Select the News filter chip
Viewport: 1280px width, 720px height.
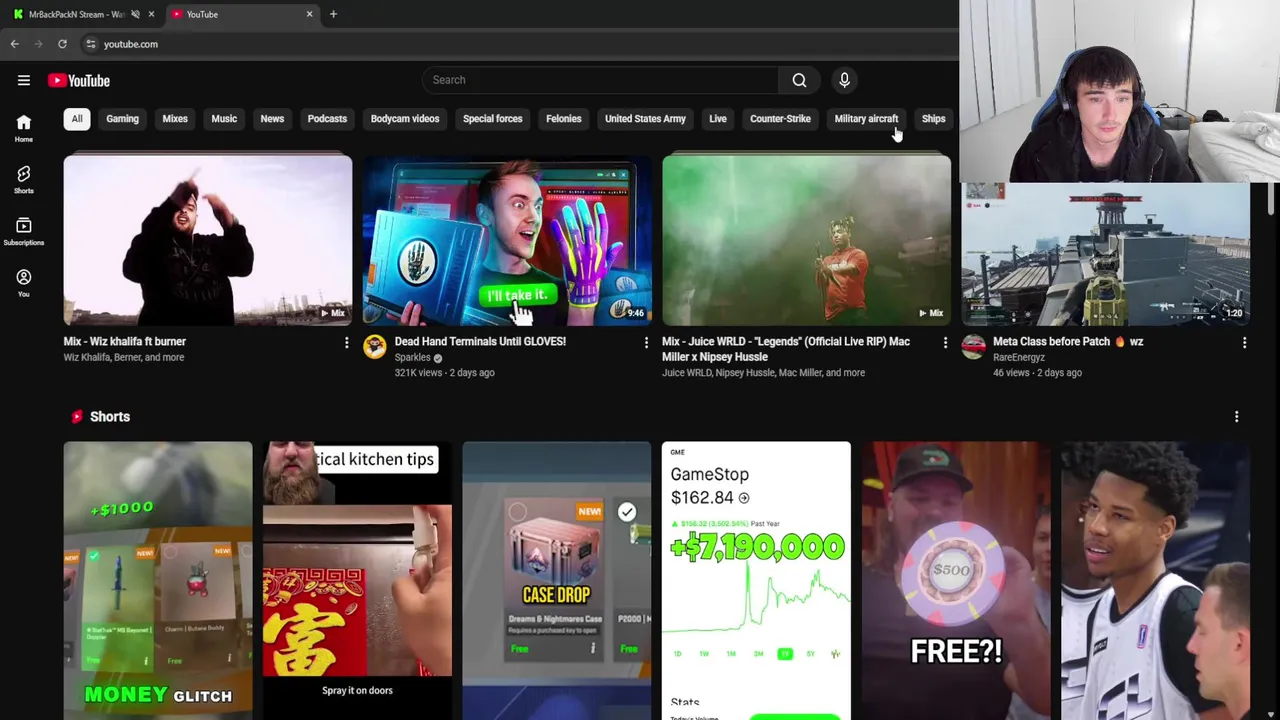point(272,119)
